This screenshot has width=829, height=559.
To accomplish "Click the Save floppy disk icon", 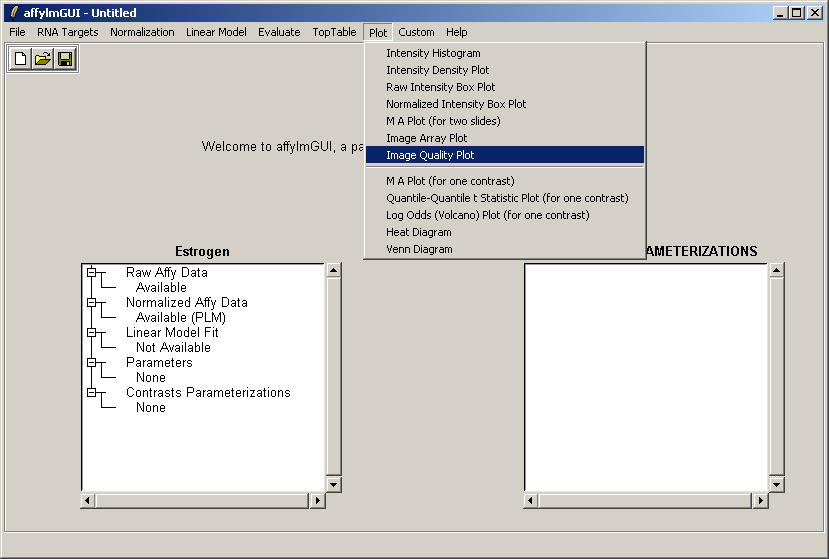I will [x=65, y=59].
